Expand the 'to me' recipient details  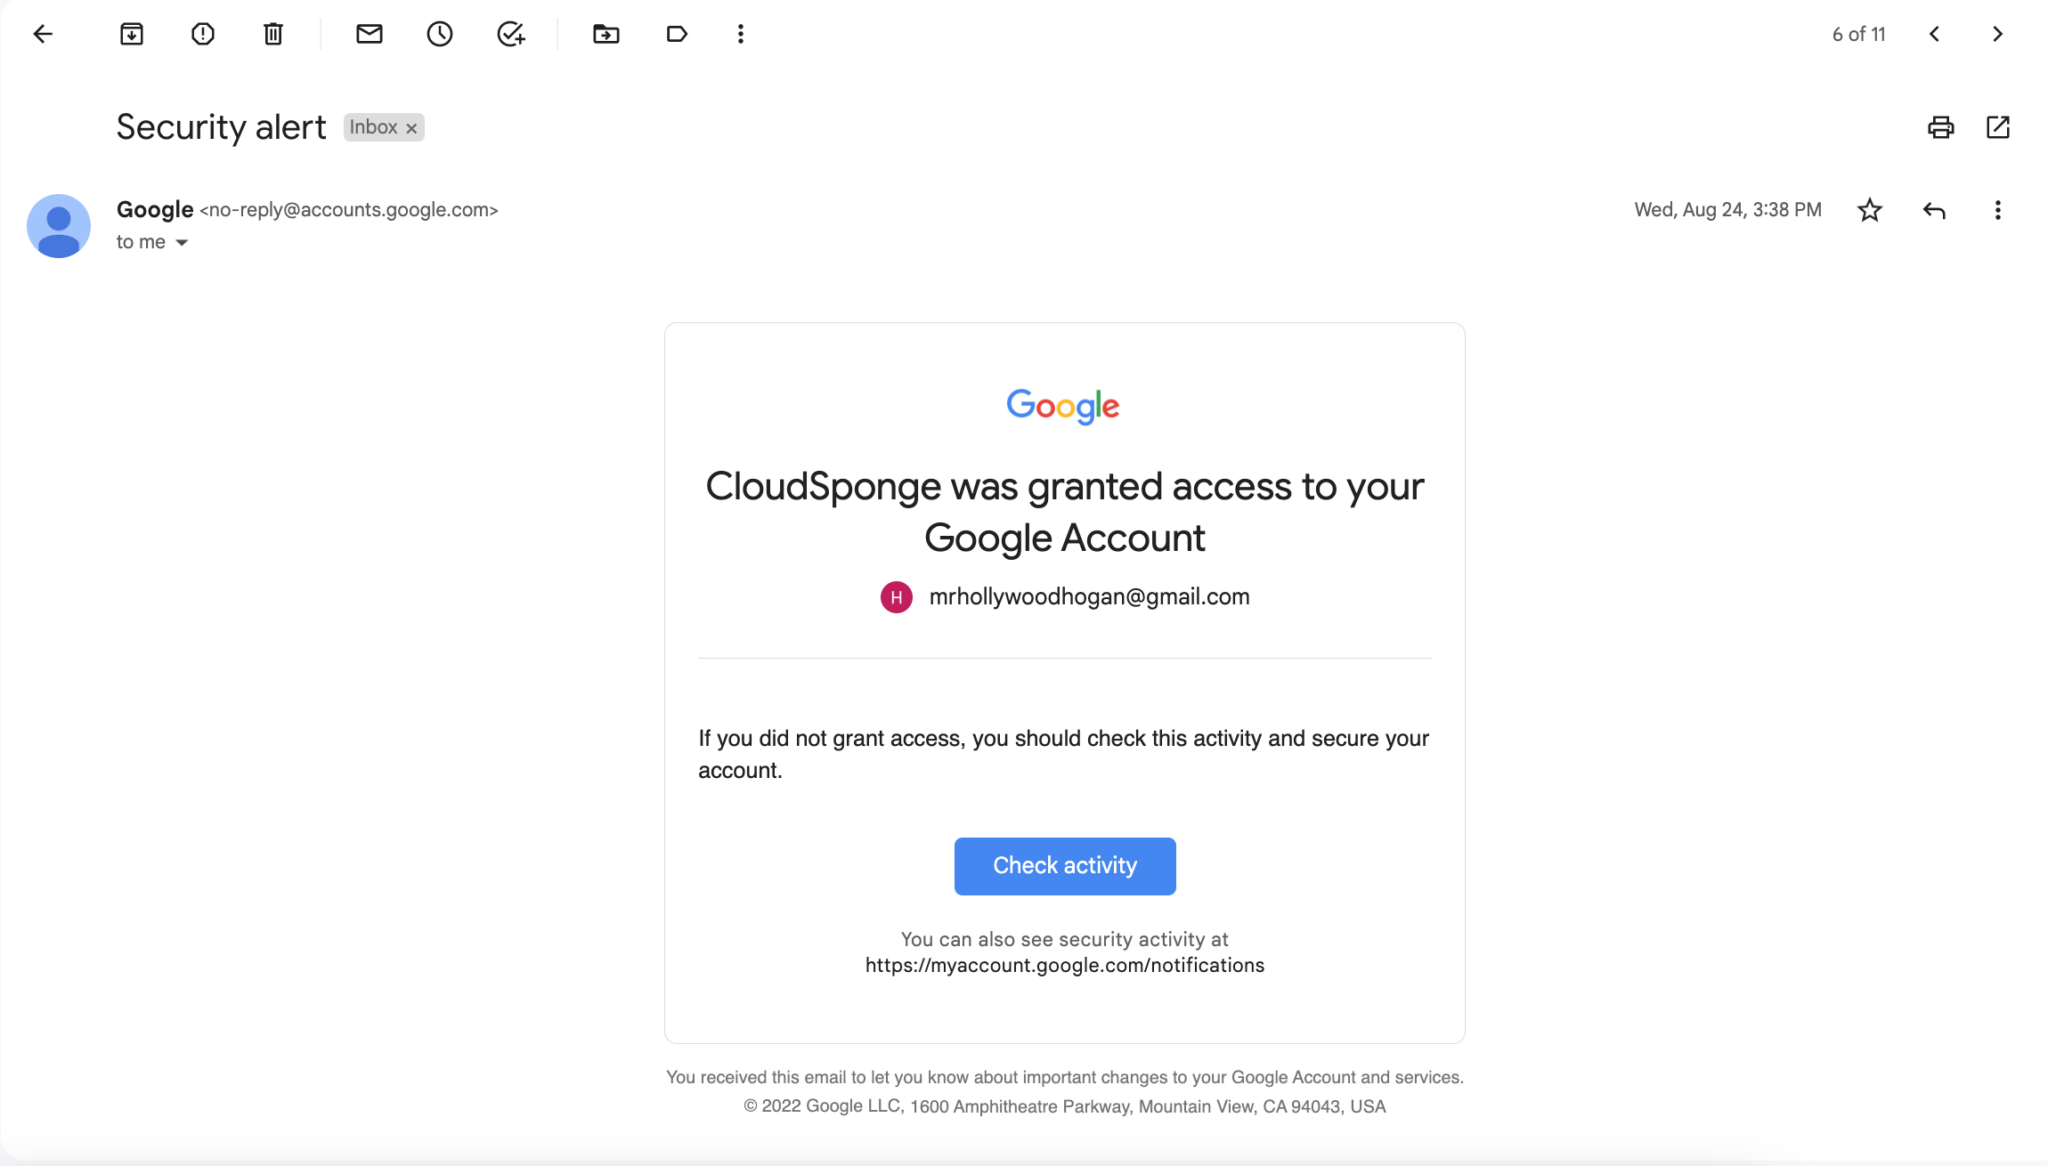181,241
